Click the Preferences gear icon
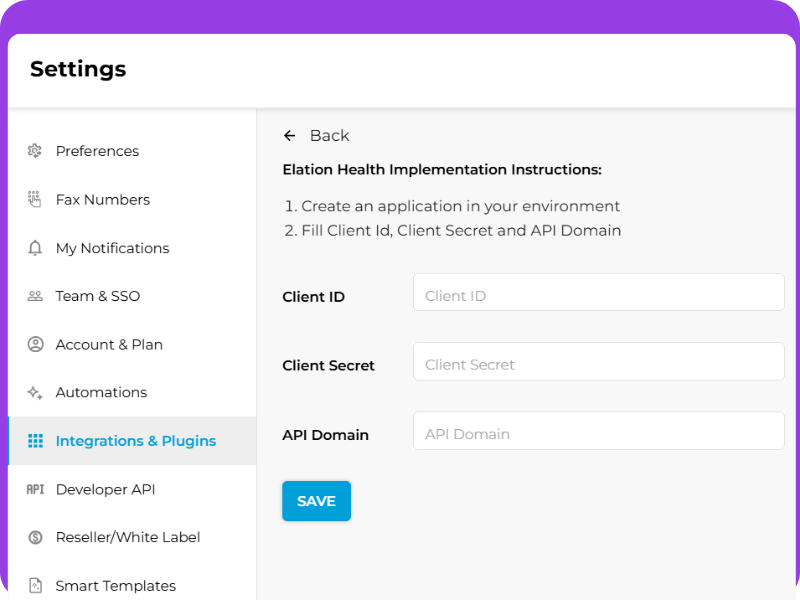 tap(35, 151)
